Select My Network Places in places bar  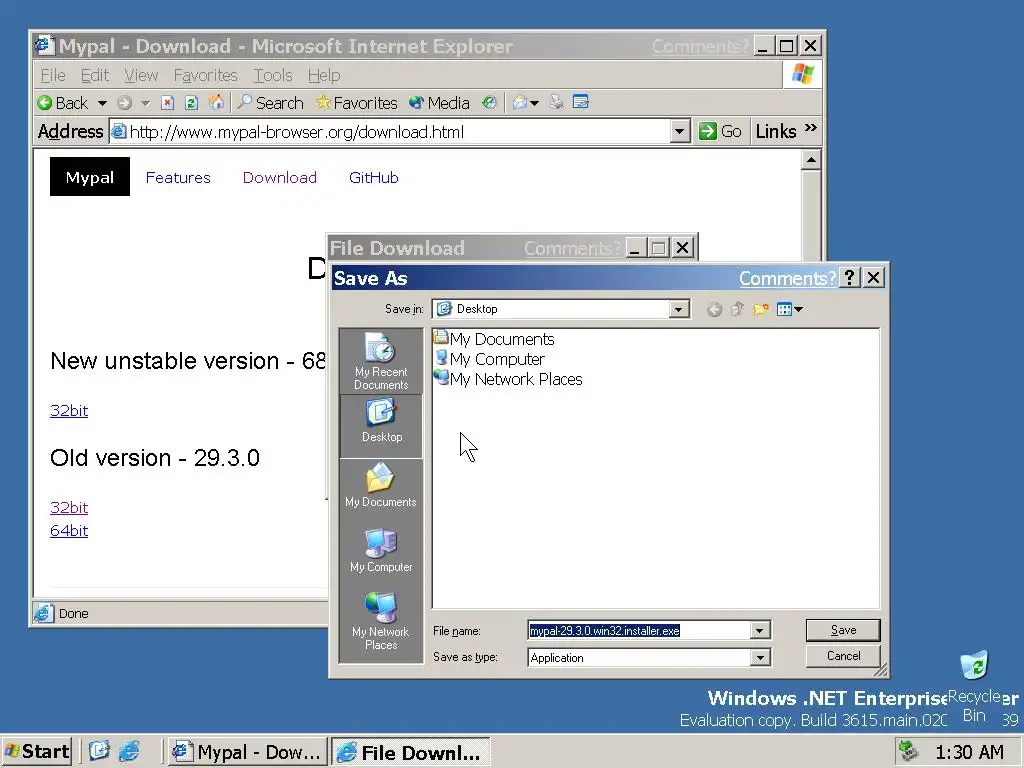click(381, 622)
